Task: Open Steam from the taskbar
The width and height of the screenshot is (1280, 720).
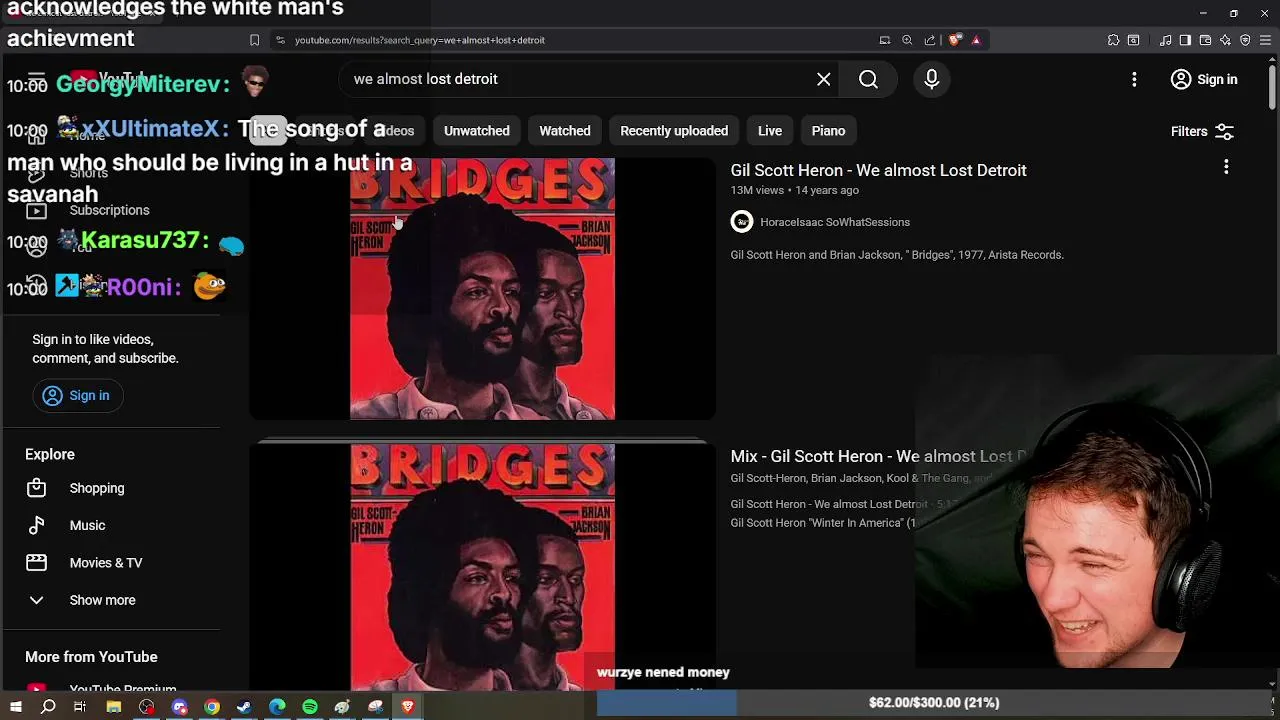Action: (244, 707)
